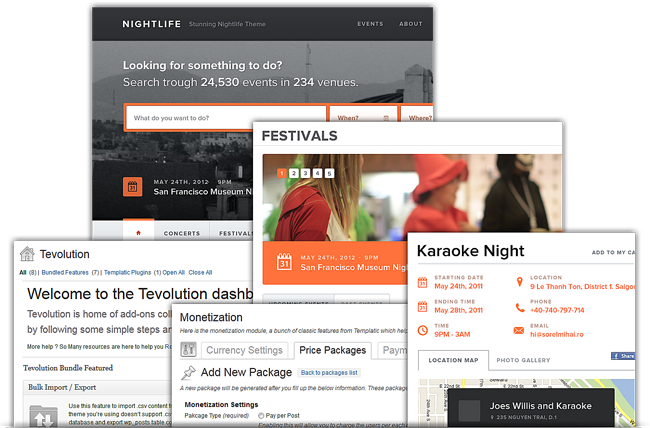Screen dimensions: 650x428
Task: Filter by Templatic Plugins
Action: point(128,272)
